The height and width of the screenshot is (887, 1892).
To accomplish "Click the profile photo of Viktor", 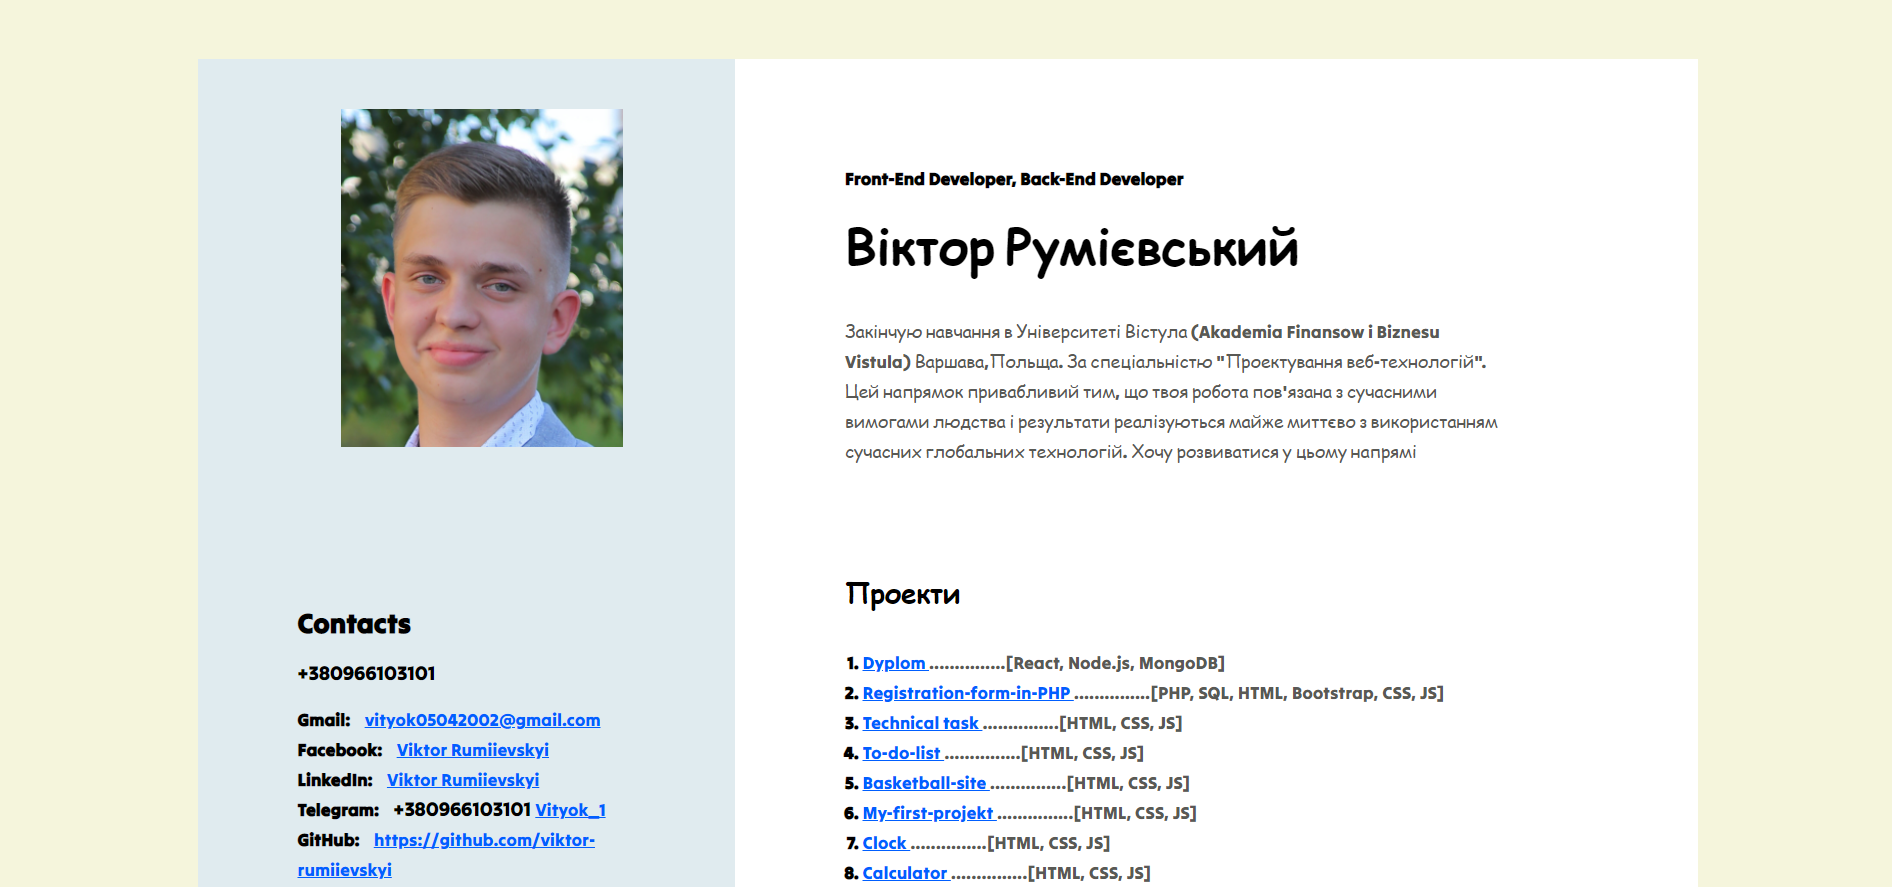I will point(482,278).
